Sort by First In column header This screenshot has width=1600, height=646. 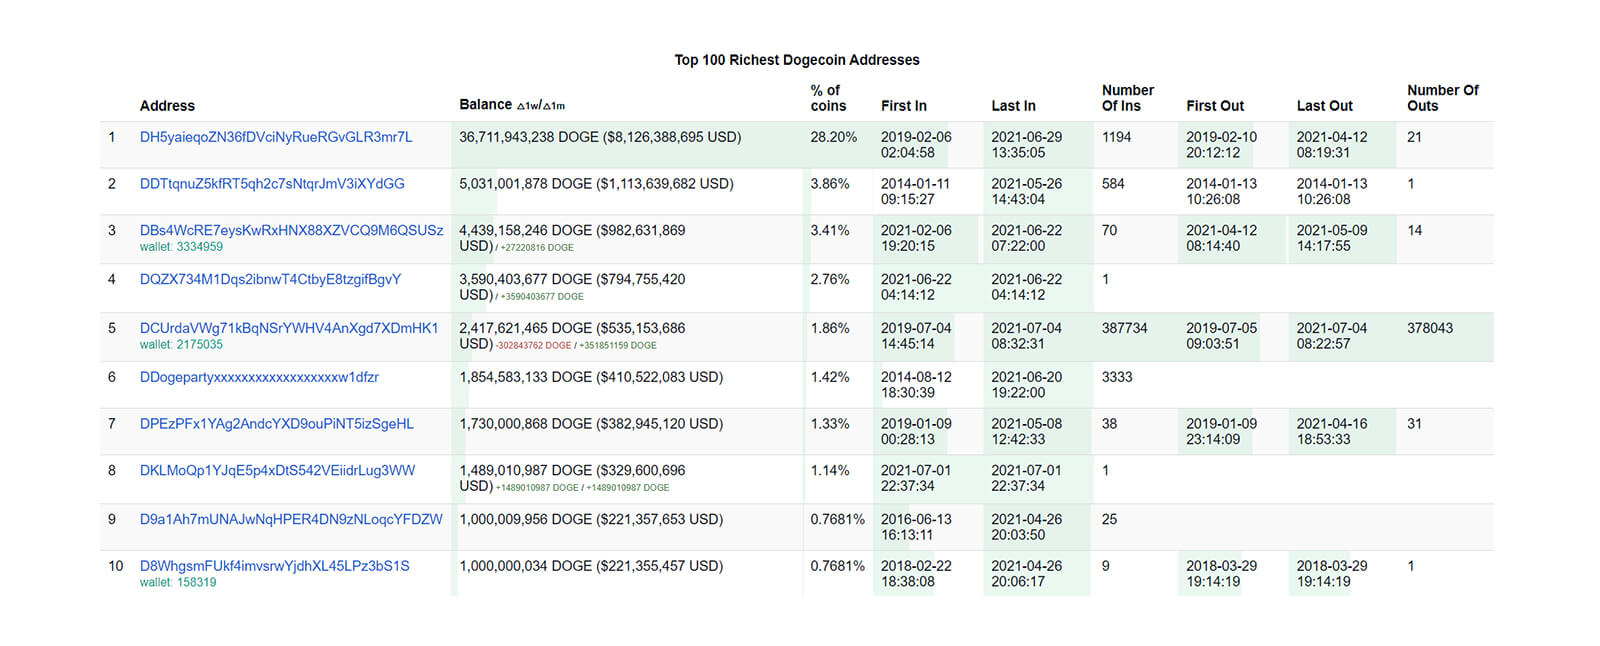tap(903, 106)
